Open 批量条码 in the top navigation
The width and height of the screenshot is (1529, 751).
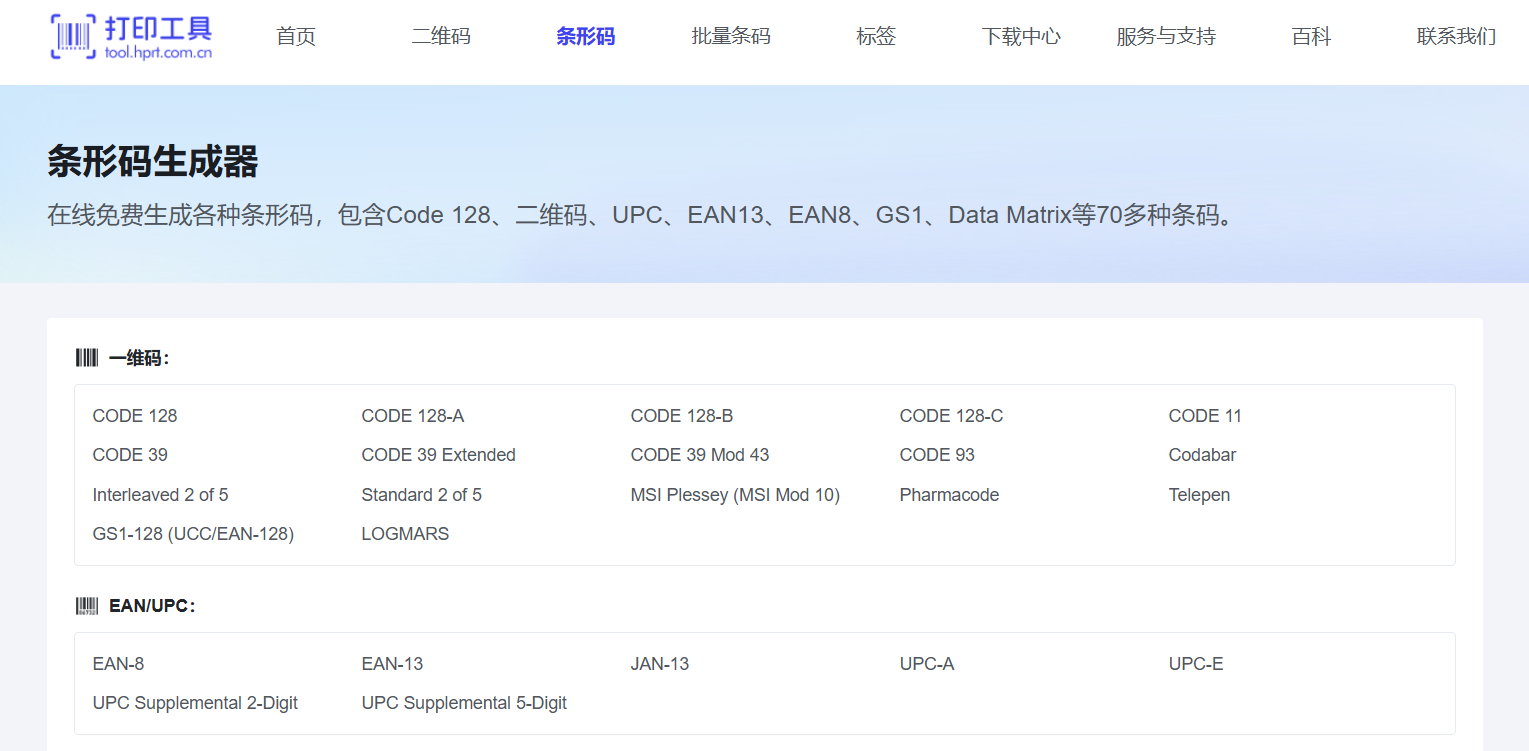click(x=731, y=37)
